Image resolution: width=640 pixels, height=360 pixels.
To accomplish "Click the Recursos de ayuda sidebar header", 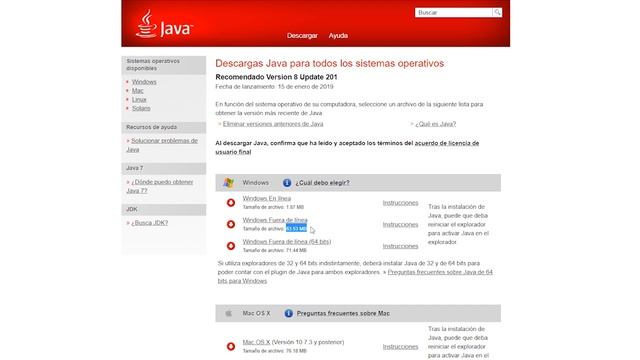I will [x=164, y=127].
